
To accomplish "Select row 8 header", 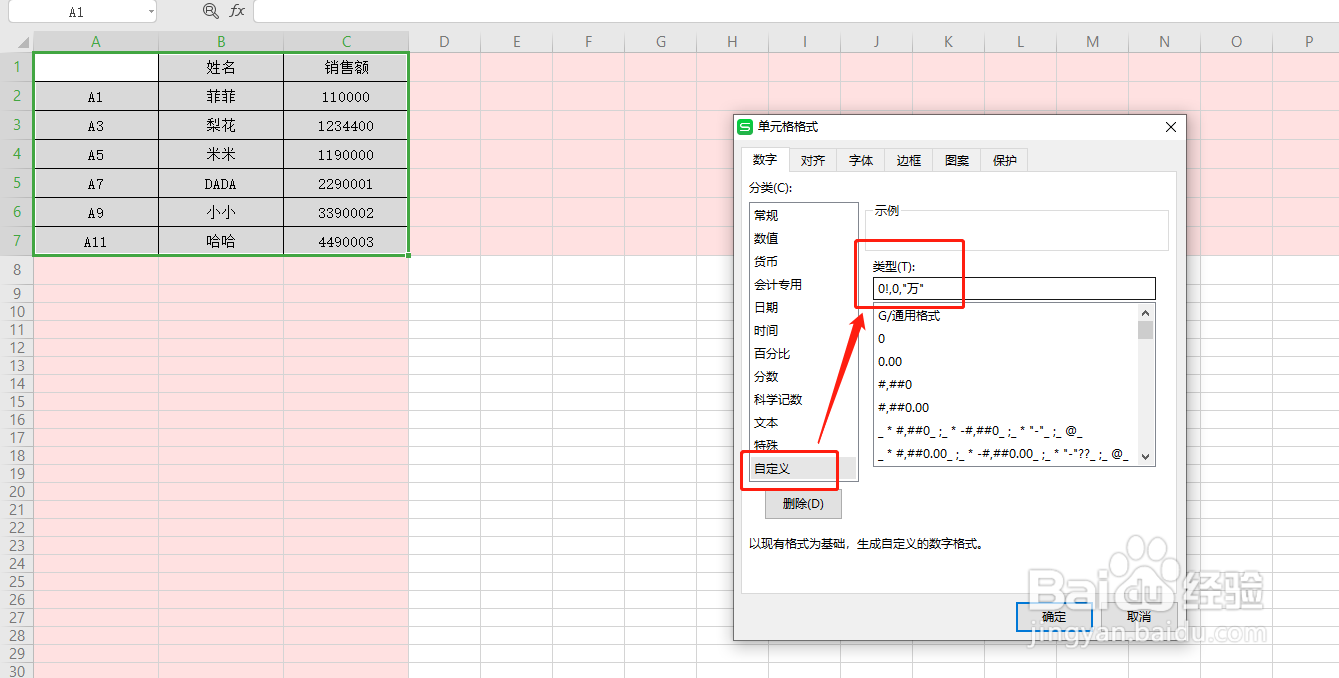I will click(17, 270).
